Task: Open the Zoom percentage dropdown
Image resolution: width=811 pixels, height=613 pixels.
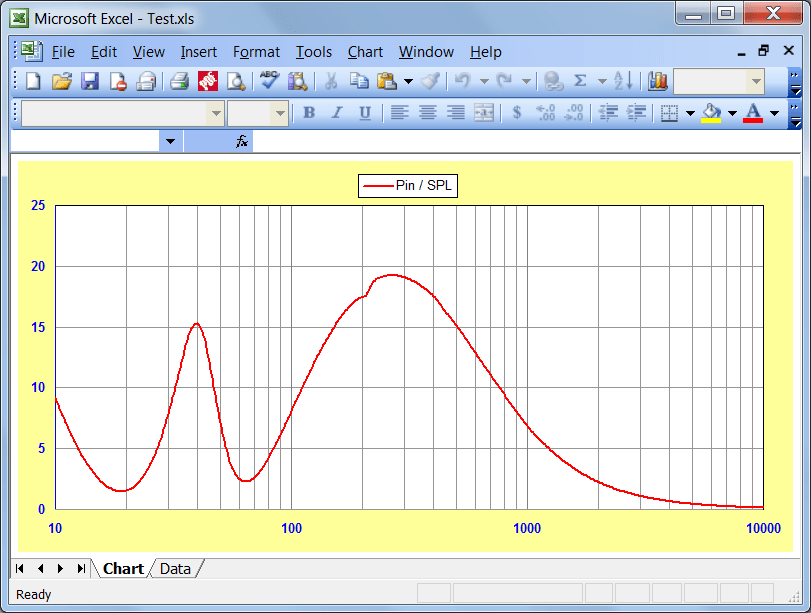Action: pyautogui.click(x=756, y=81)
